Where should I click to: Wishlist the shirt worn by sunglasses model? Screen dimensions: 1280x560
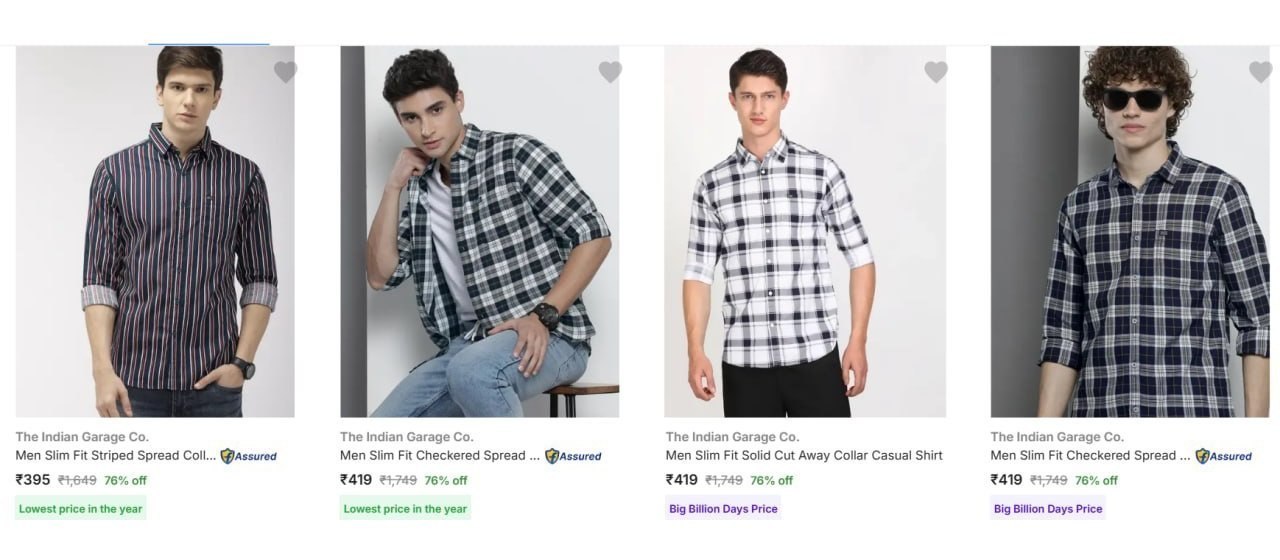(x=1260, y=72)
